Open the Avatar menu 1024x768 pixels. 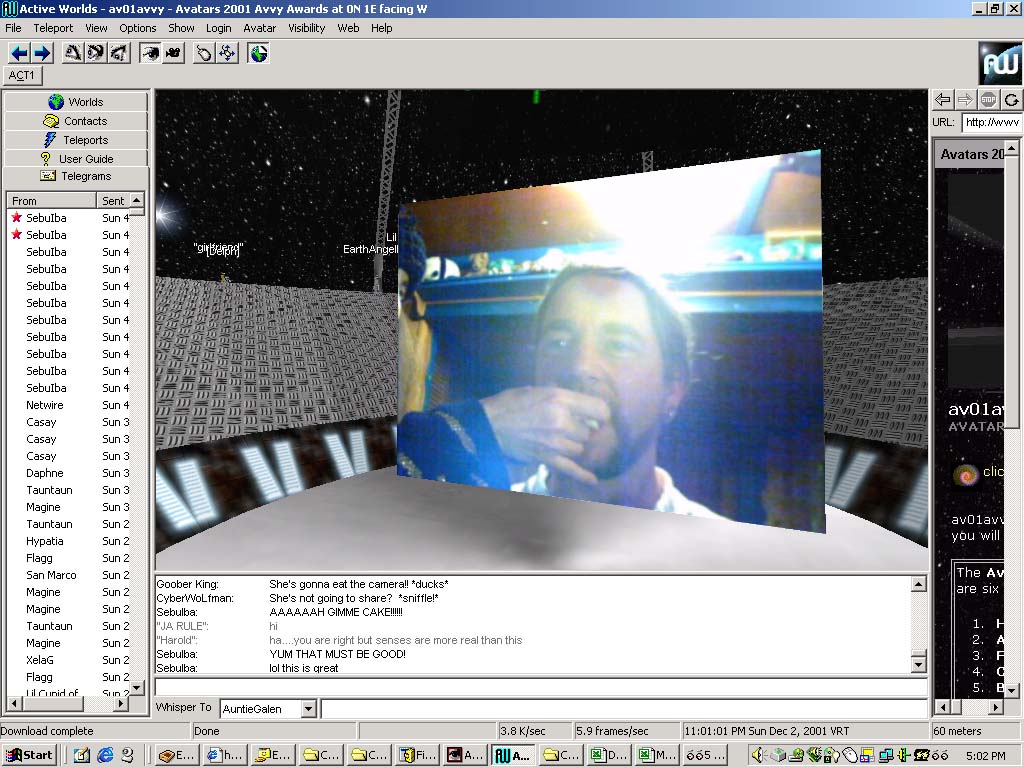point(259,28)
